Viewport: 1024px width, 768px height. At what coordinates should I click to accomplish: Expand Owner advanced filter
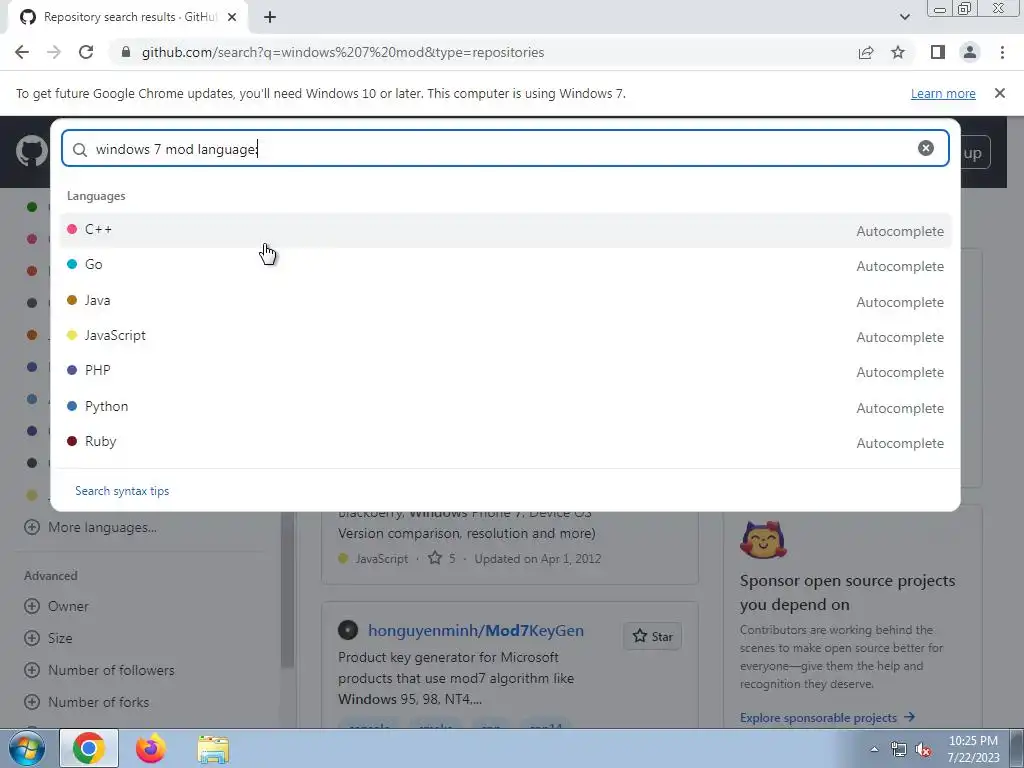point(56,606)
